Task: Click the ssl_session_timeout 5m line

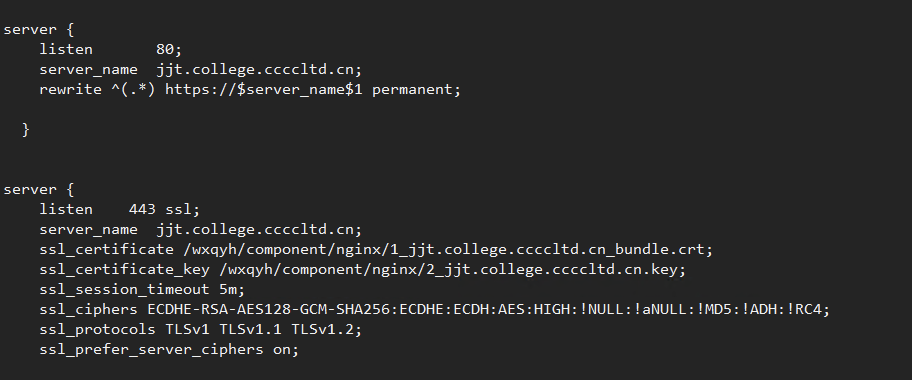Action: 142,289
